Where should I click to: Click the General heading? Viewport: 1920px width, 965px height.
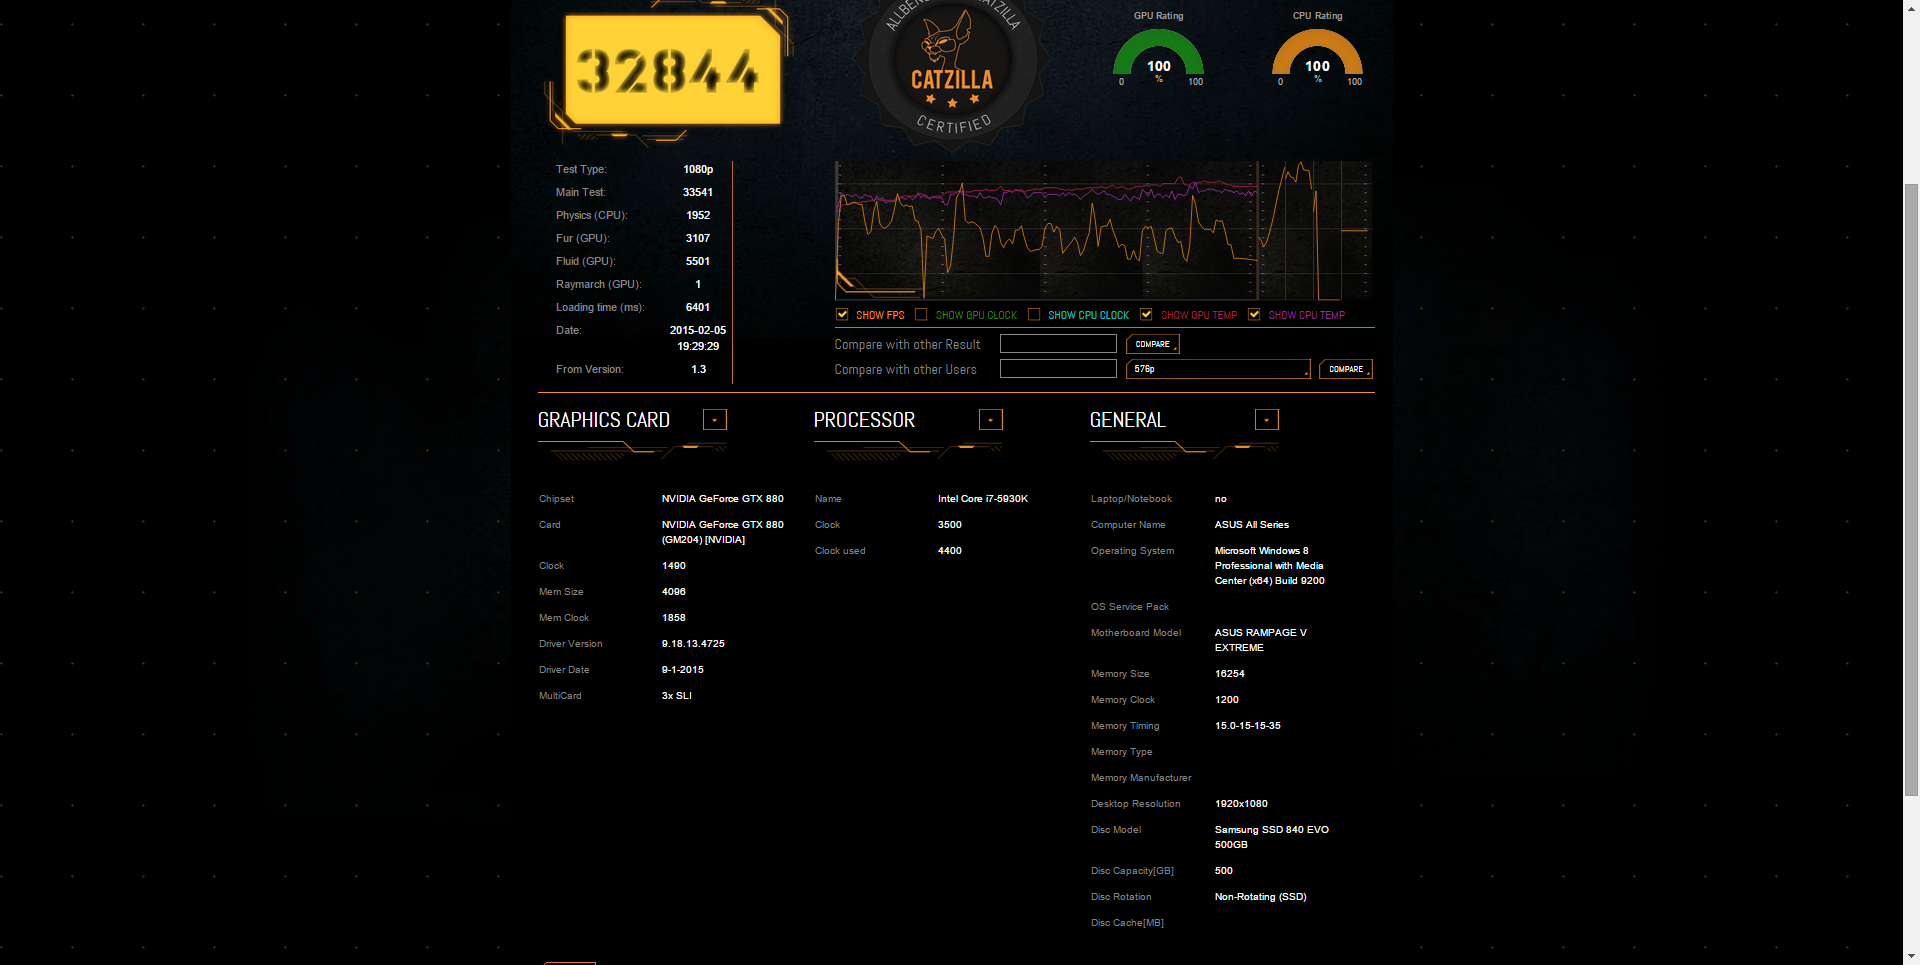(1128, 420)
